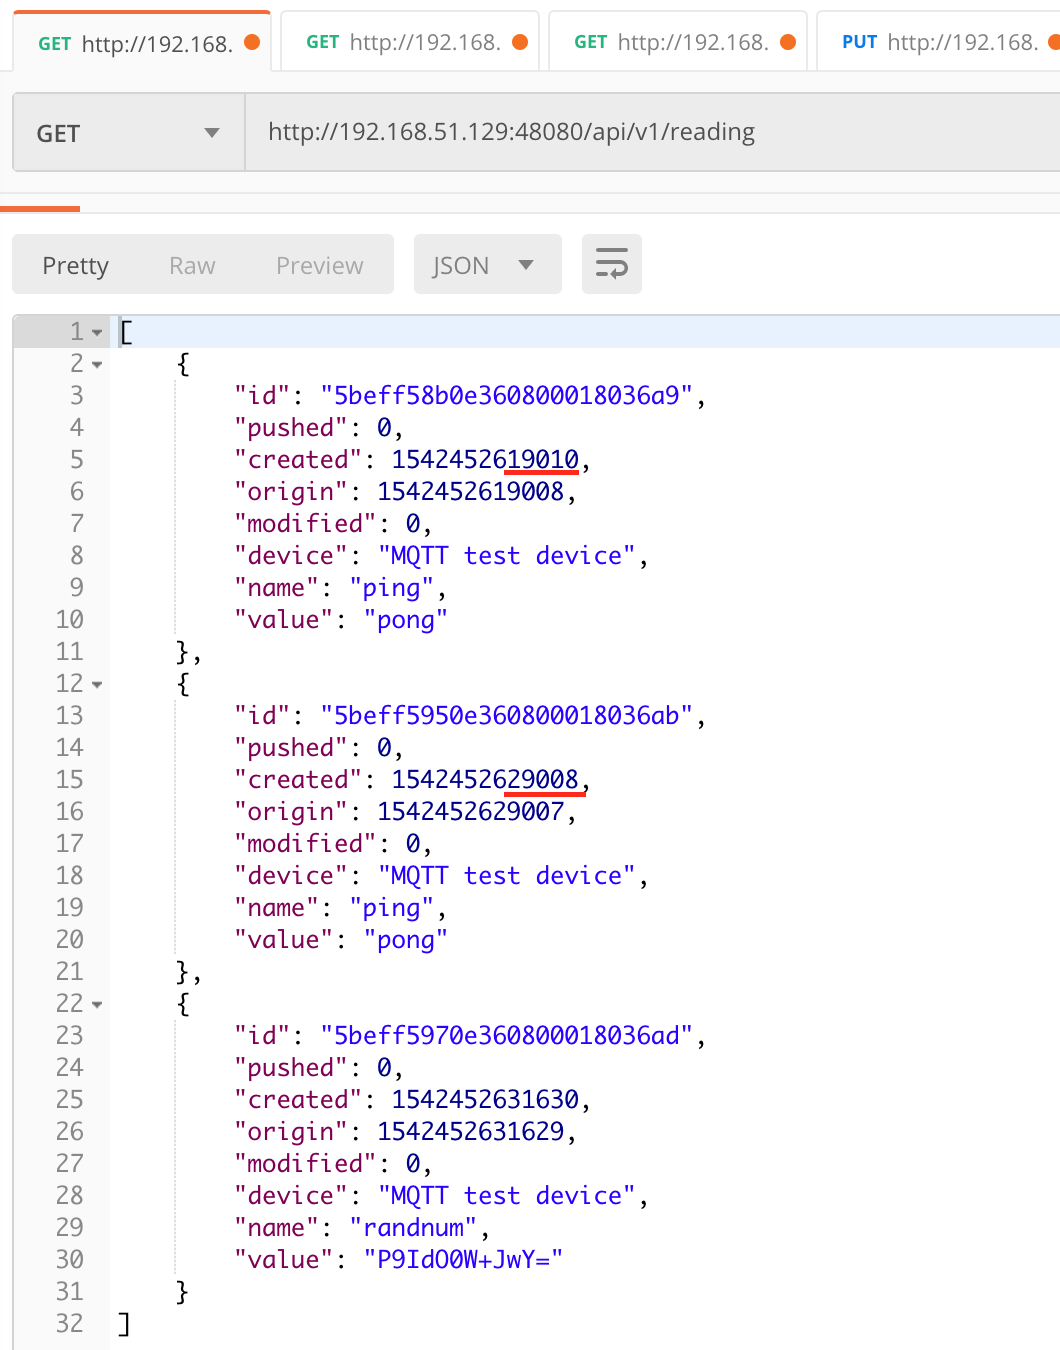
Task: Click the "MQTT test device" value on line 28
Action: tap(507, 1195)
